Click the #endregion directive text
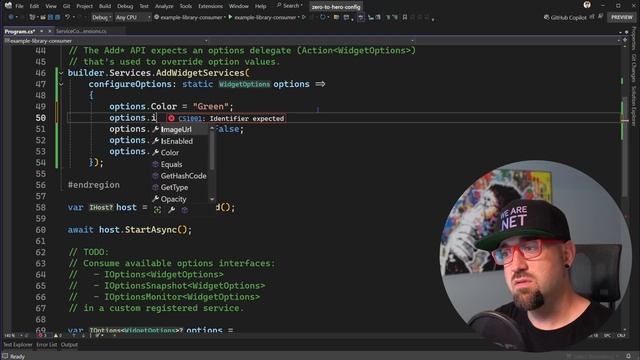The width and height of the screenshot is (640, 360). point(94,185)
